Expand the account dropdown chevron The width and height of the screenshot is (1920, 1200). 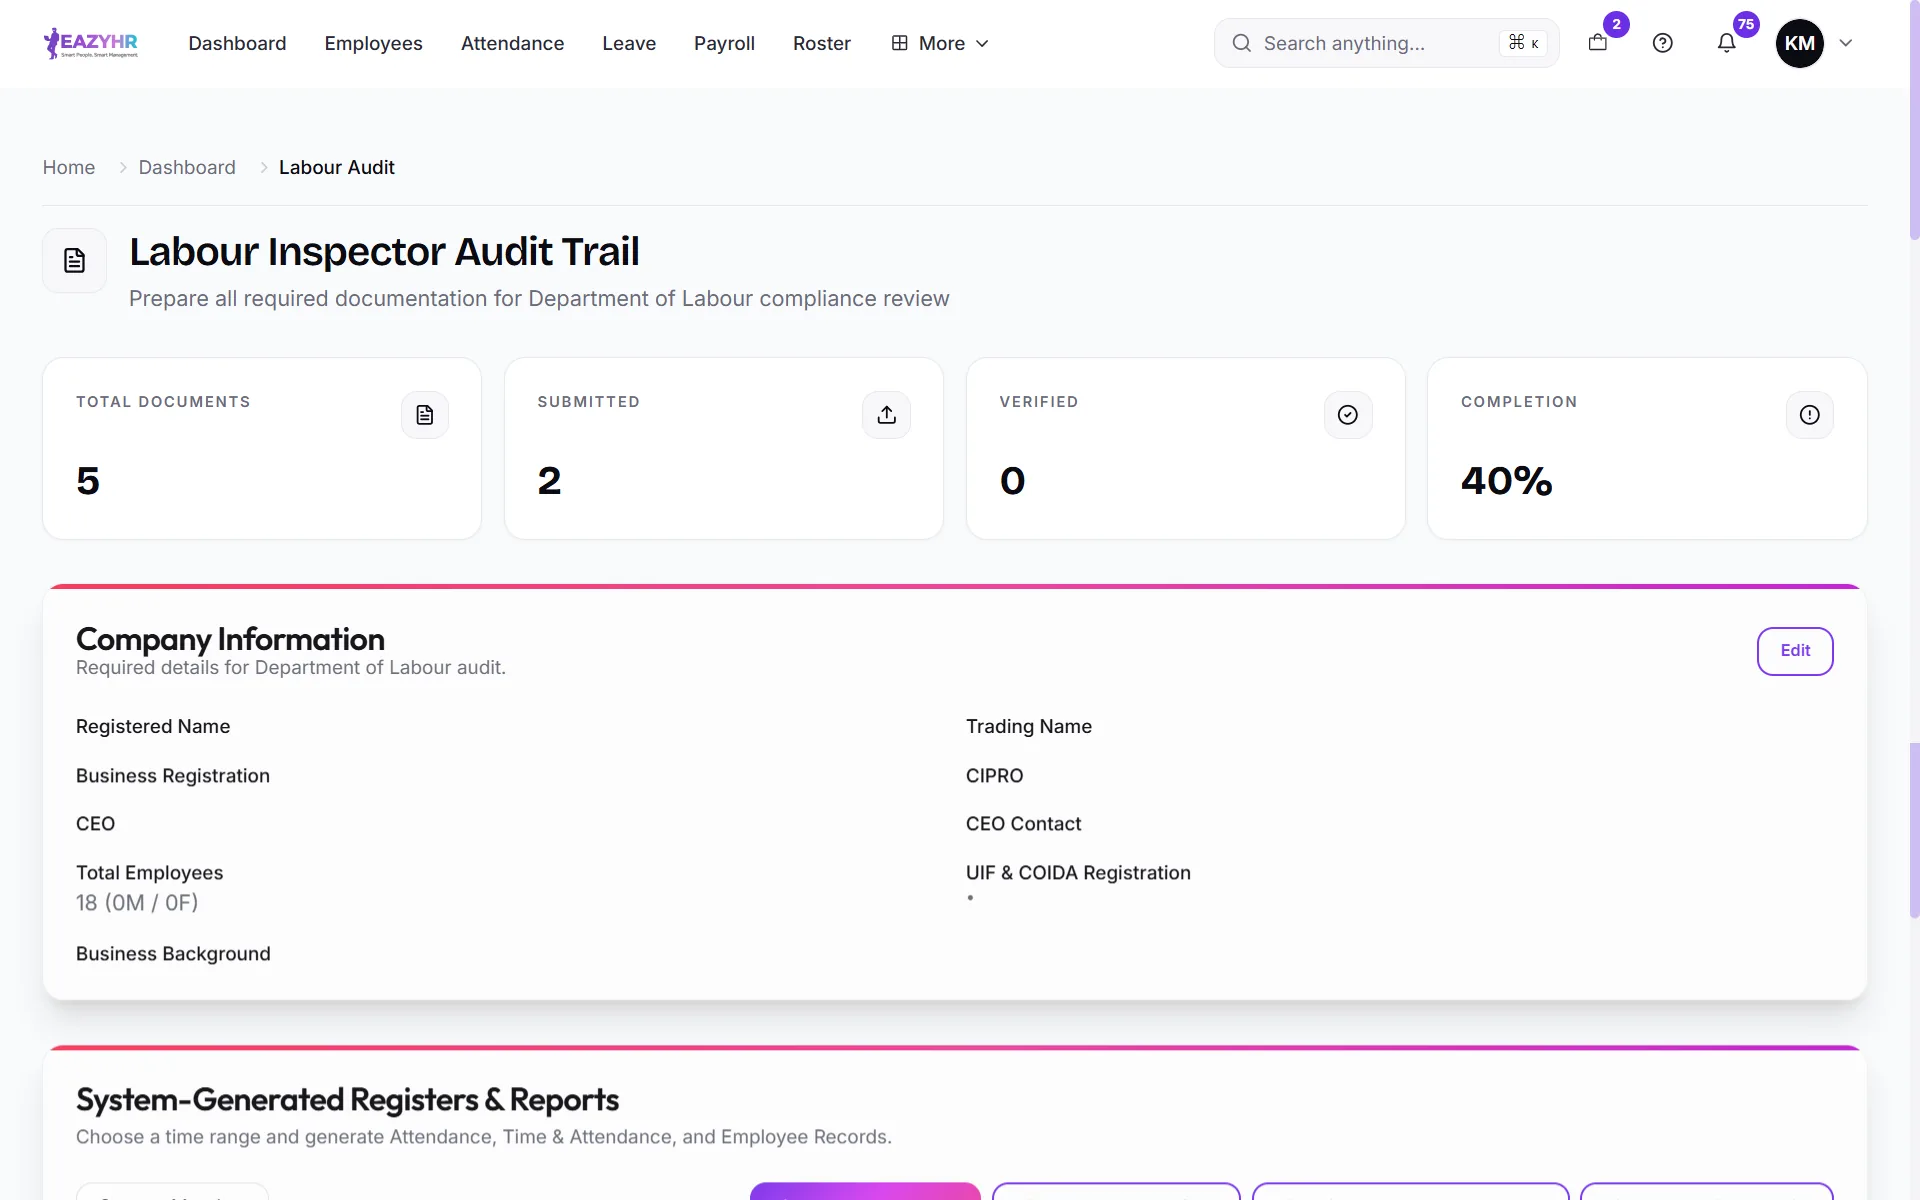click(1846, 43)
